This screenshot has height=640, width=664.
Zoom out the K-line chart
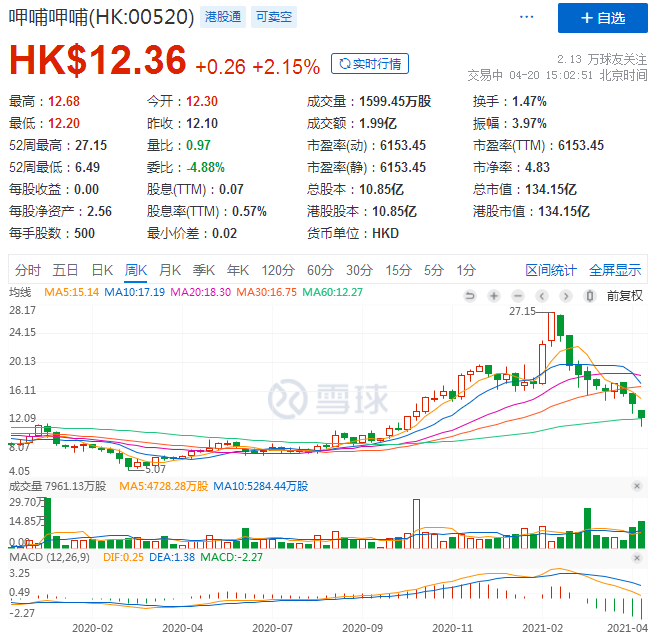517,296
